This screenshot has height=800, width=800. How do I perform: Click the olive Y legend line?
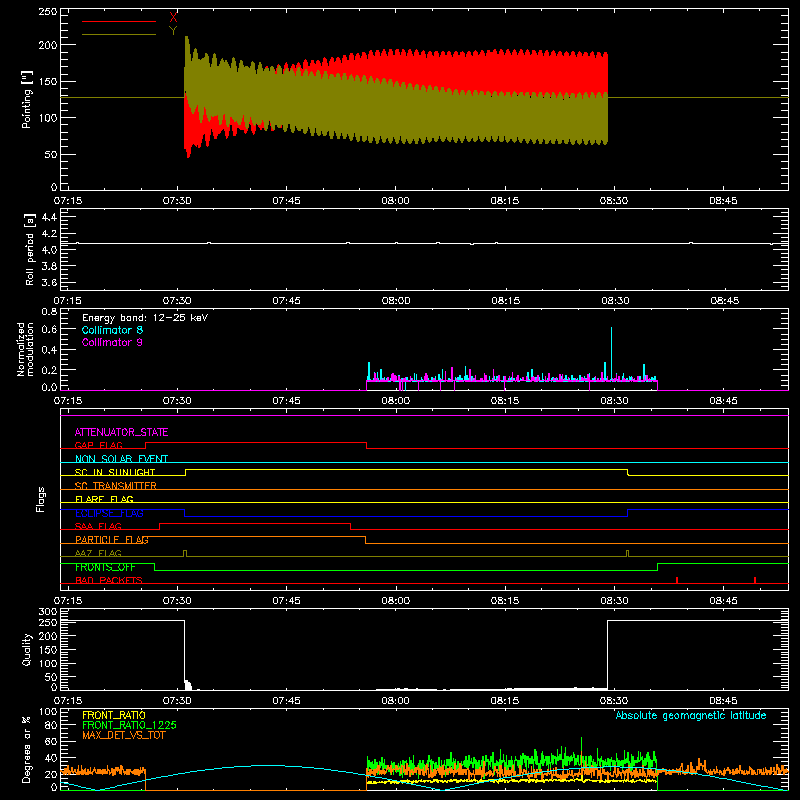pos(119,34)
